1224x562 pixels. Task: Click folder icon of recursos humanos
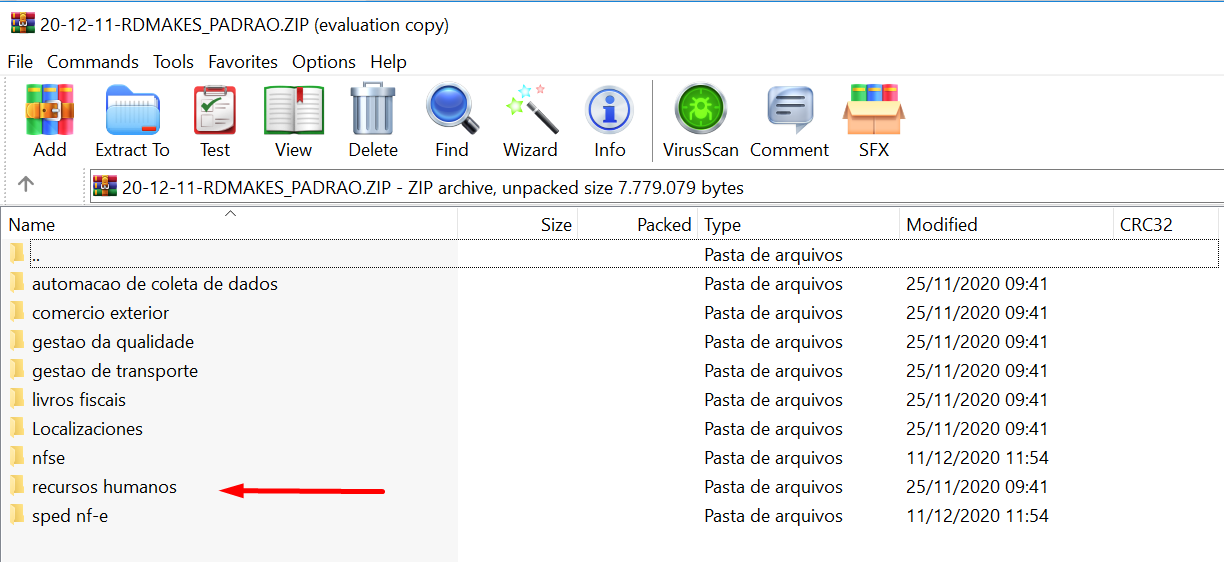click(x=17, y=486)
